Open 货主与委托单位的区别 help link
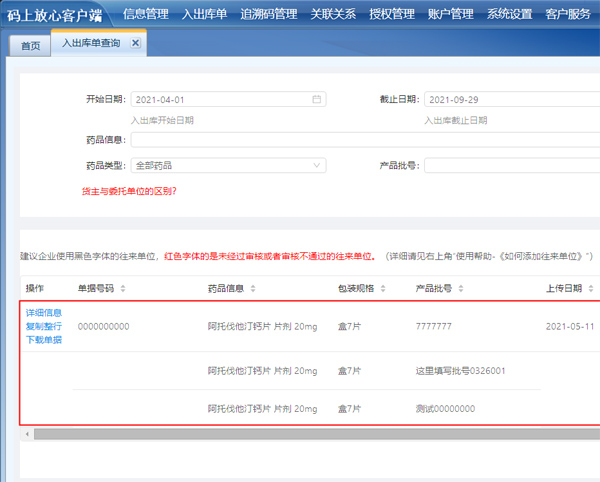Image resolution: width=600 pixels, height=482 pixels. (129, 190)
